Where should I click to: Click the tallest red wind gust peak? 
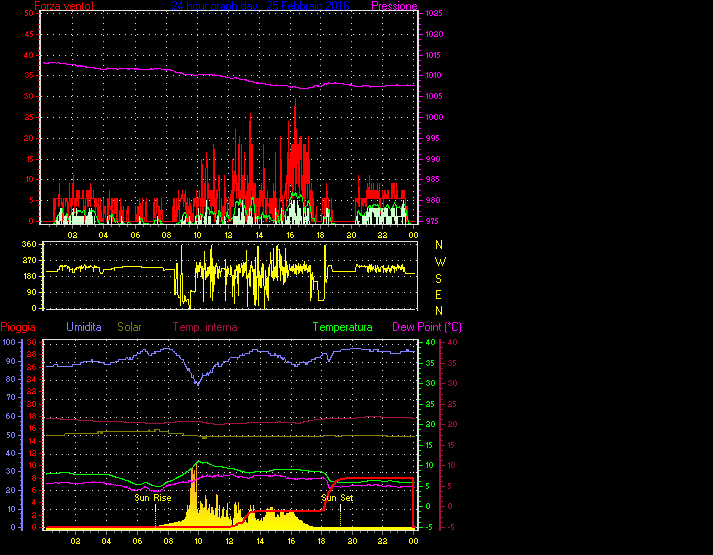(x=295, y=100)
